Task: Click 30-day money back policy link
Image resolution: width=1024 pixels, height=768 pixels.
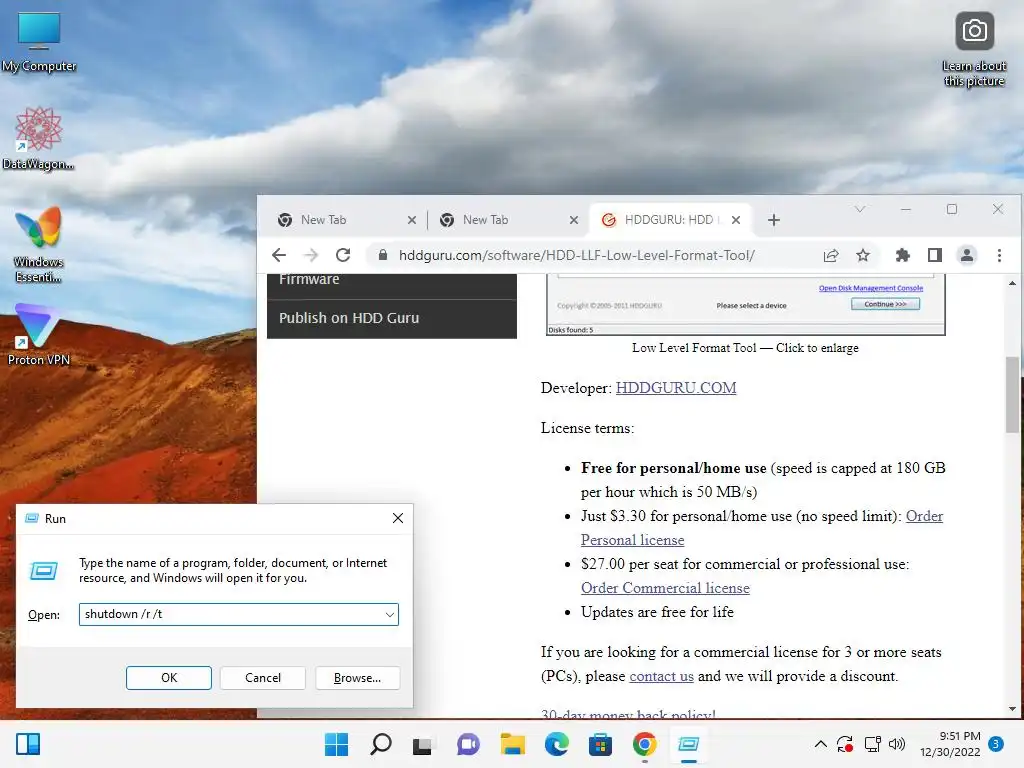Action: click(x=628, y=714)
